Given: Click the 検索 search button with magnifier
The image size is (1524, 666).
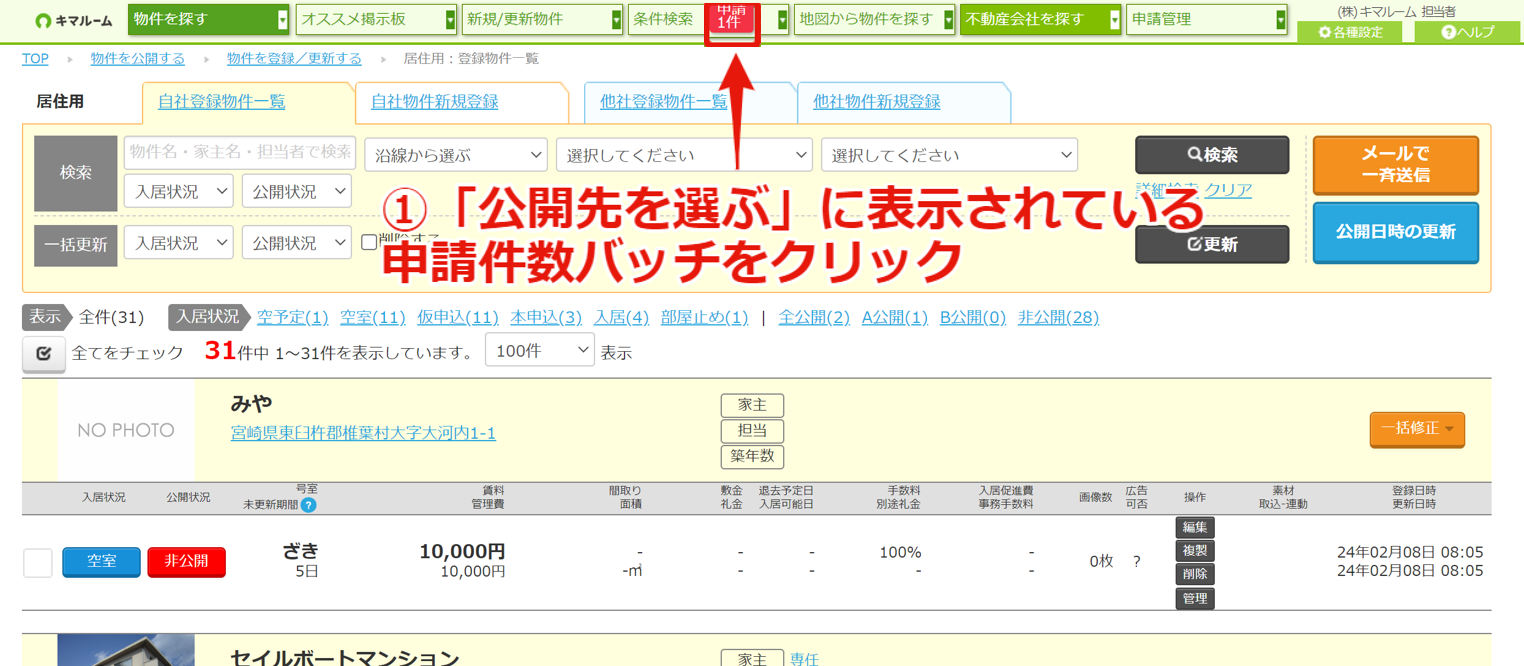Looking at the screenshot, I should click(x=1212, y=155).
